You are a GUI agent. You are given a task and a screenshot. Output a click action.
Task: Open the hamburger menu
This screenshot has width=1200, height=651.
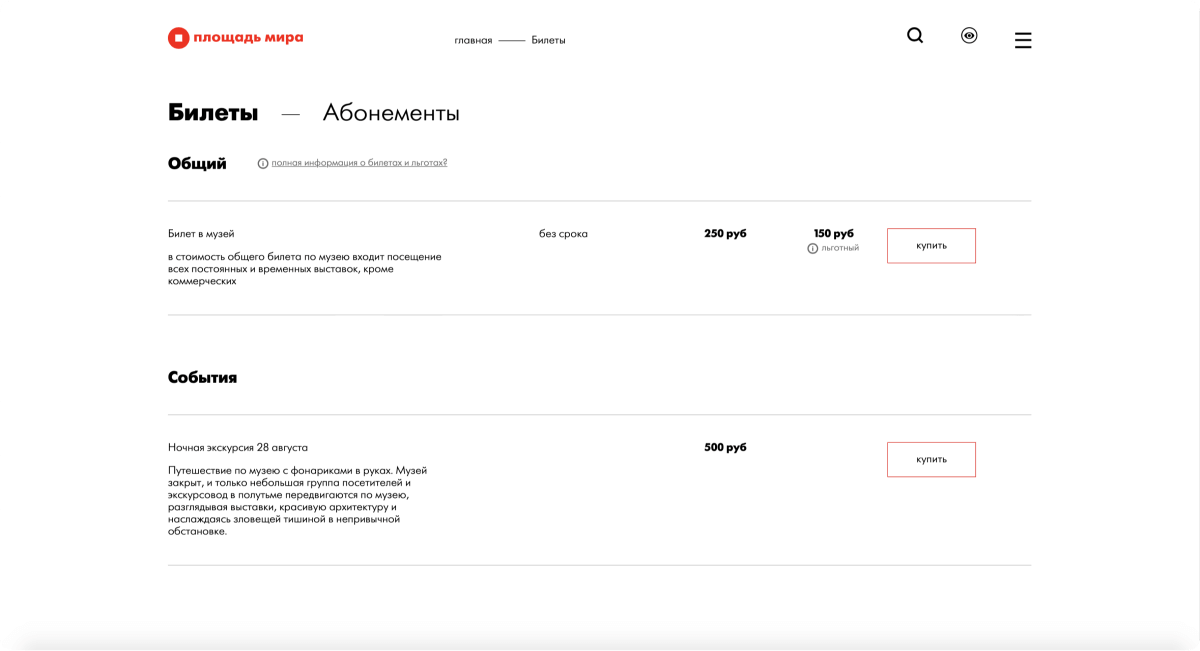coord(1023,40)
